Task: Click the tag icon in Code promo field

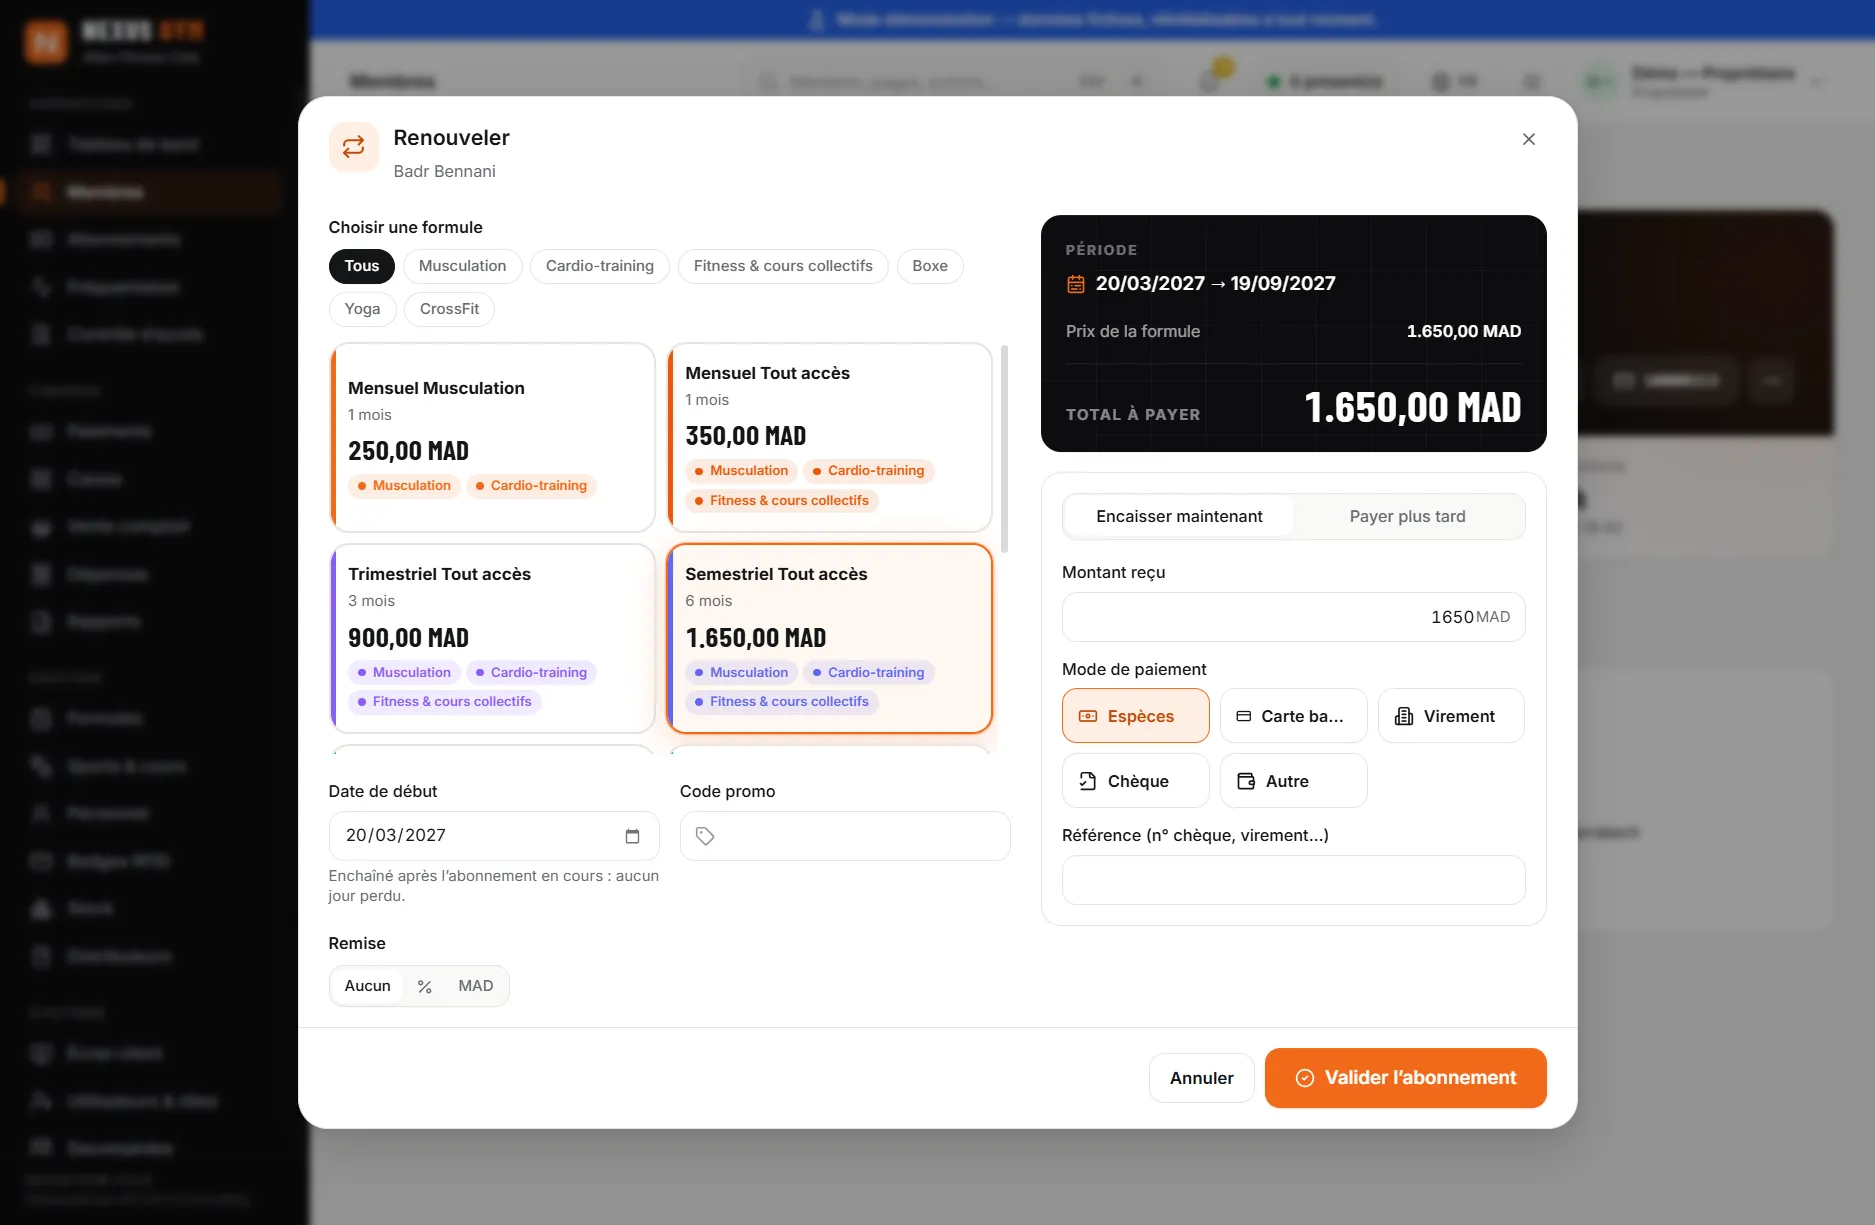Action: click(705, 836)
